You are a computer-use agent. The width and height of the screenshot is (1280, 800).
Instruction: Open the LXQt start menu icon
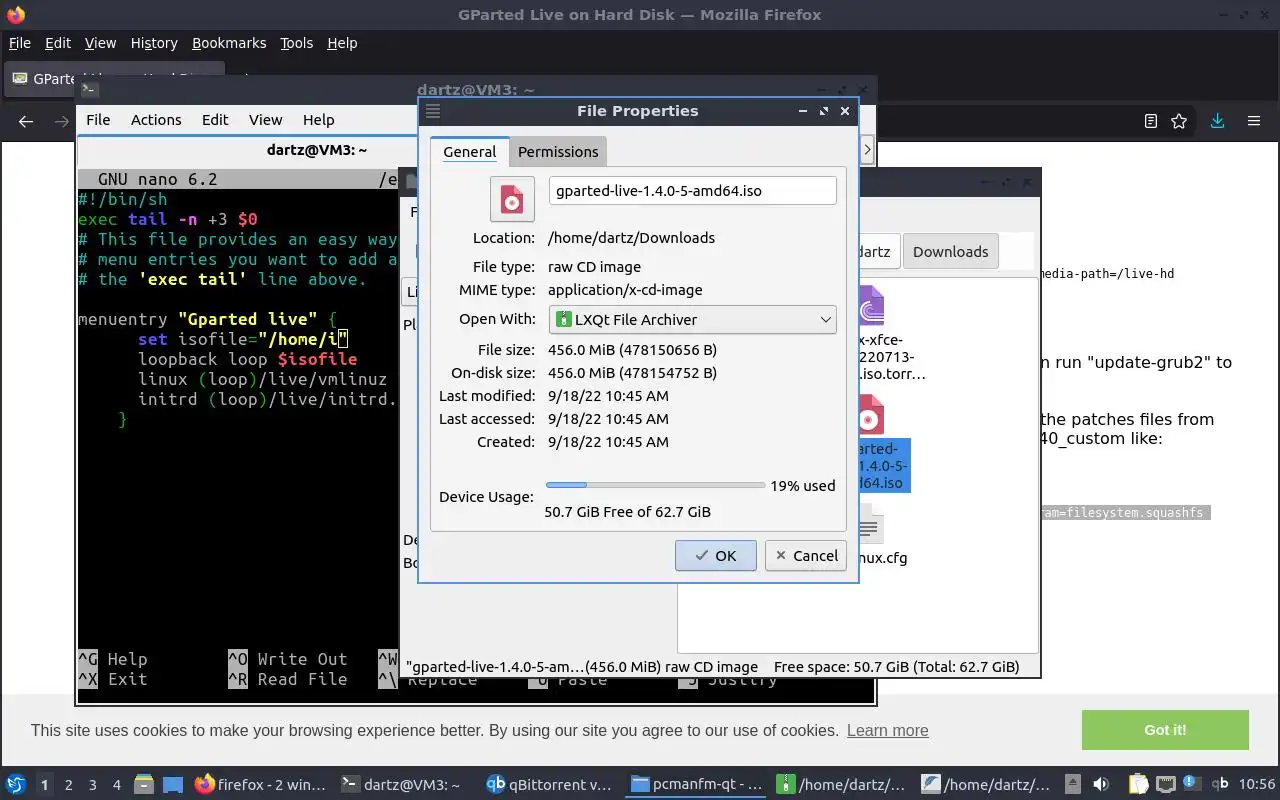[15, 784]
